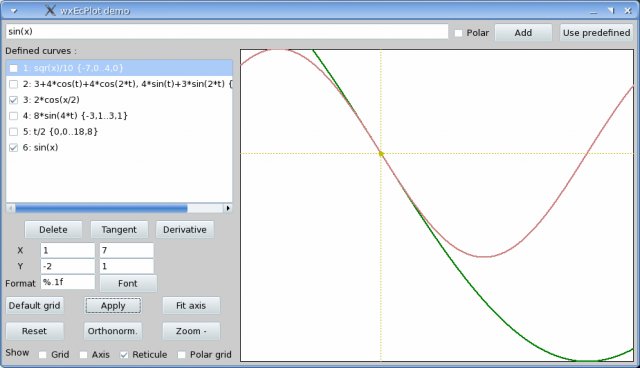
Task: Click the Fit axis button
Action: click(x=191, y=306)
